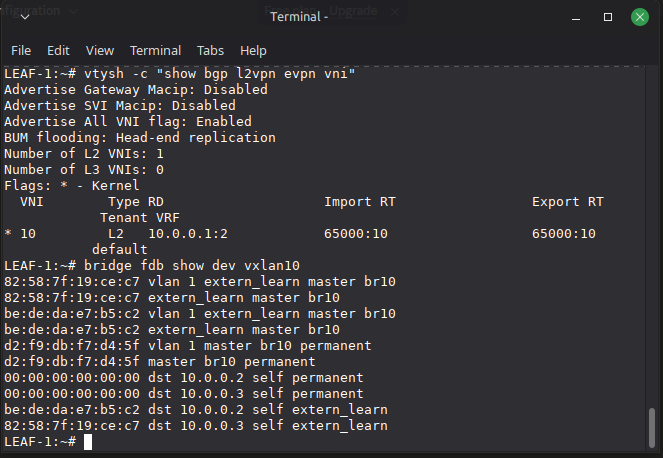The image size is (663, 458).
Task: Click '82:58:7f:19:ce:c7 dst 10.0.0.3' row
Action: tap(196, 426)
